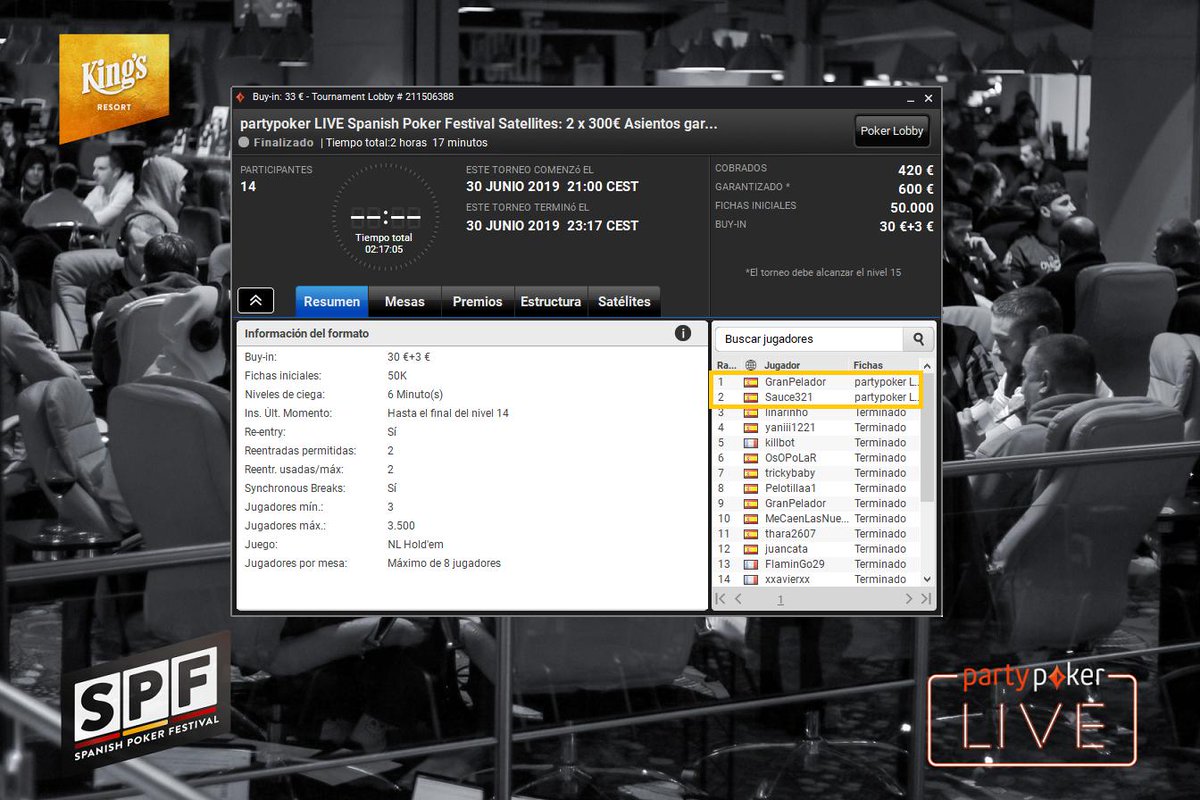Viewport: 1200px width, 800px height.
Task: Click the Buscar jugadores search field
Action: (x=809, y=339)
